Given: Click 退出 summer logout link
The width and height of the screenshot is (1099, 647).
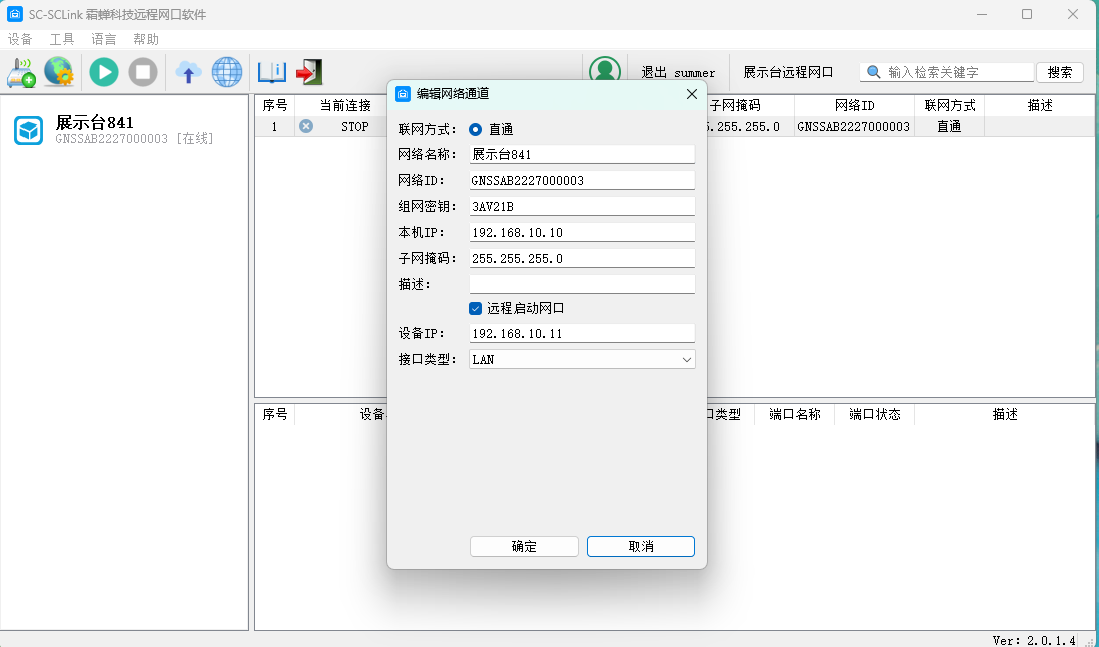Looking at the screenshot, I should coord(678,72).
